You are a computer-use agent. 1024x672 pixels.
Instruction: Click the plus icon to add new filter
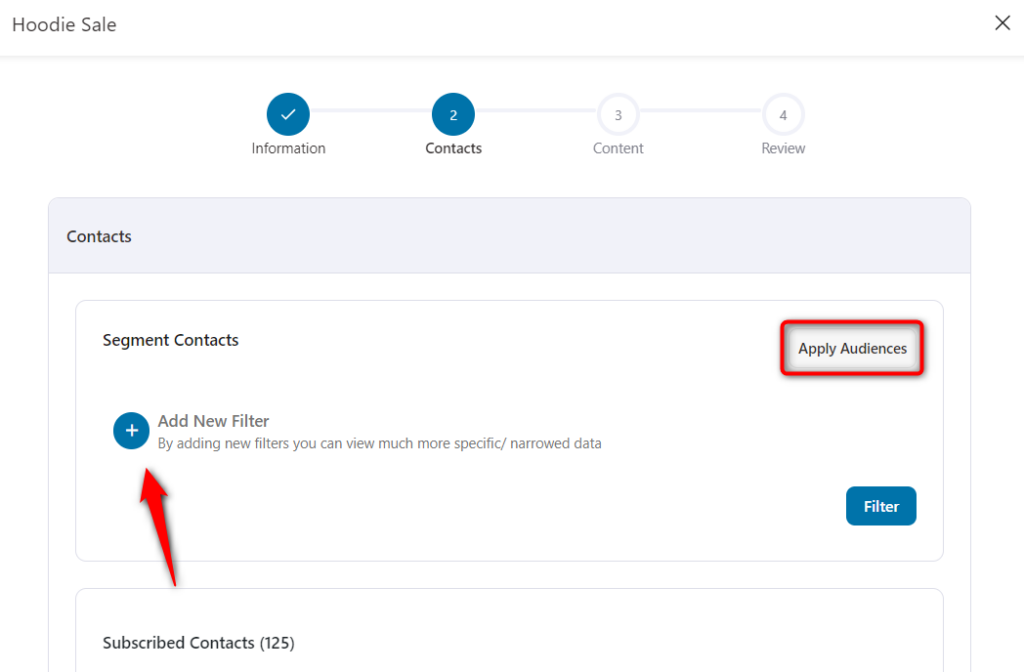pos(131,430)
